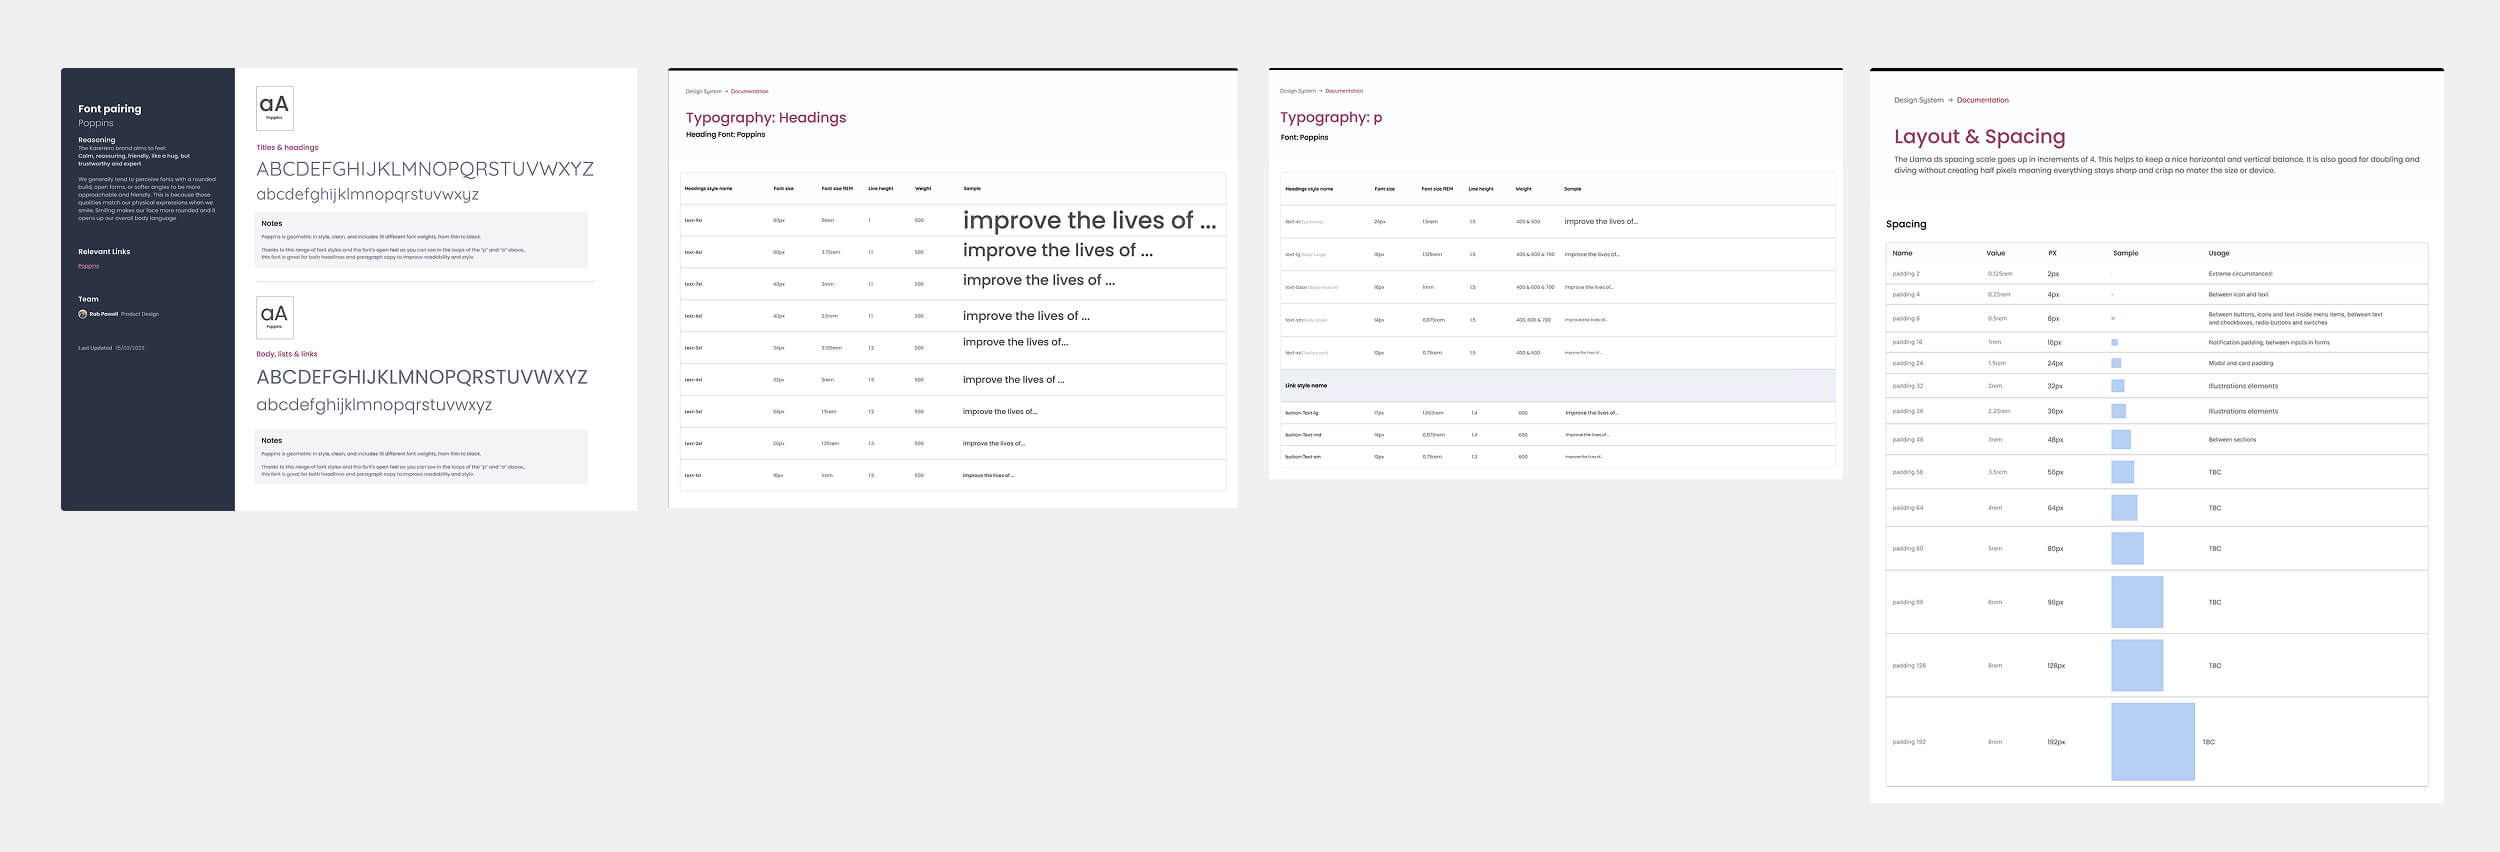This screenshot has height=852, width=2500.
Task: Click the Usage column header in Spacing table
Action: 2218,253
